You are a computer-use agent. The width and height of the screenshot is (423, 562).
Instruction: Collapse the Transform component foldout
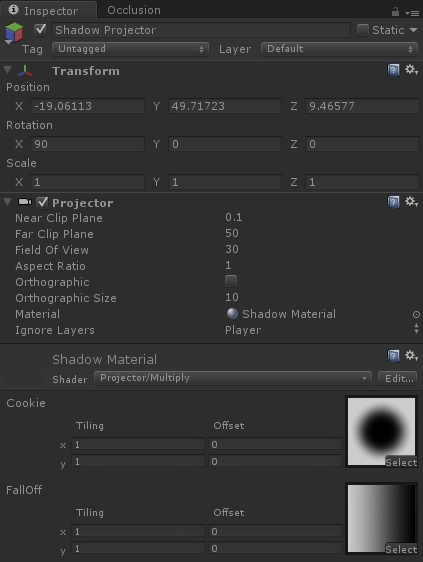click(8, 70)
